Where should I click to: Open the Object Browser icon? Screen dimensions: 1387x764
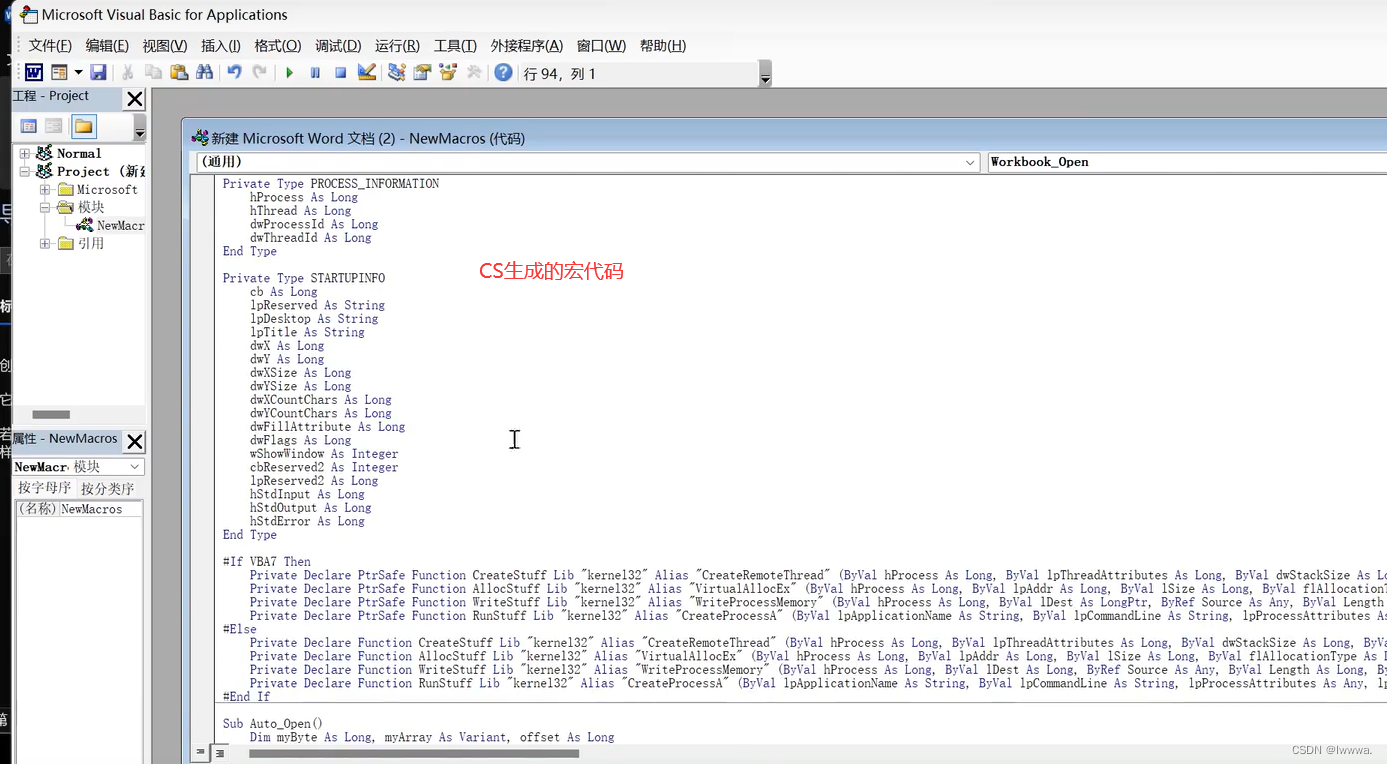(448, 72)
